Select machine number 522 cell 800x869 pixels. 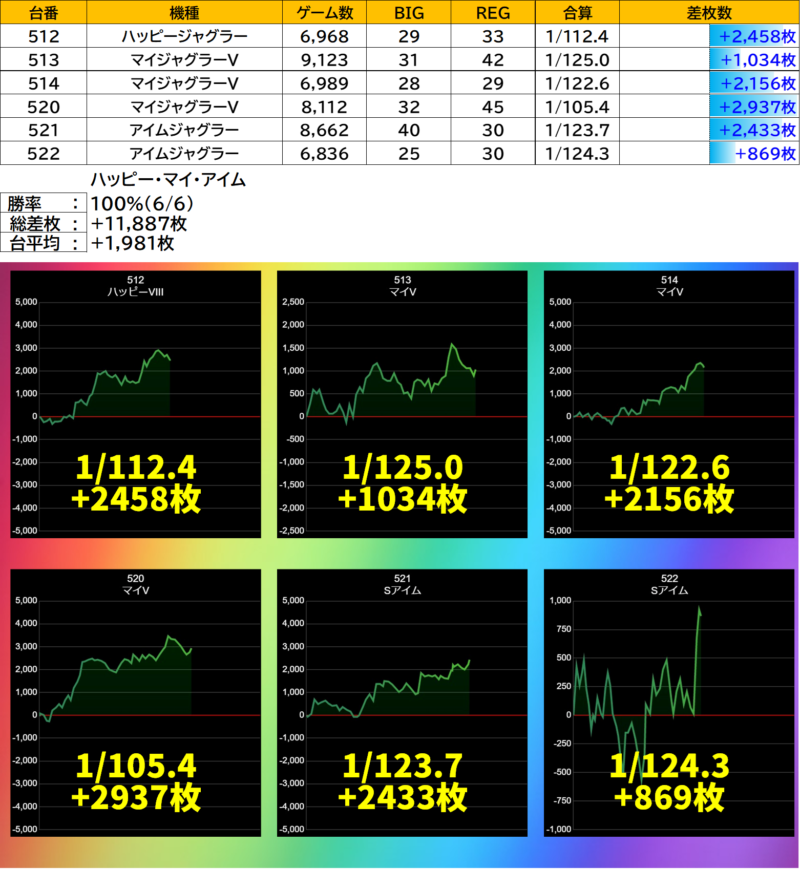tap(43, 154)
